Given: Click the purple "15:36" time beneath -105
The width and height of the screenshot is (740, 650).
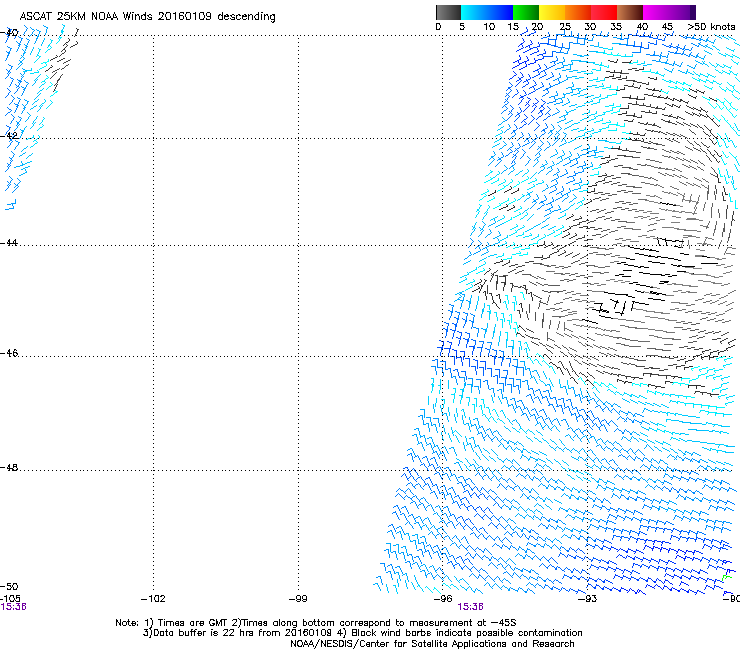Looking at the screenshot, I should coord(13,607).
